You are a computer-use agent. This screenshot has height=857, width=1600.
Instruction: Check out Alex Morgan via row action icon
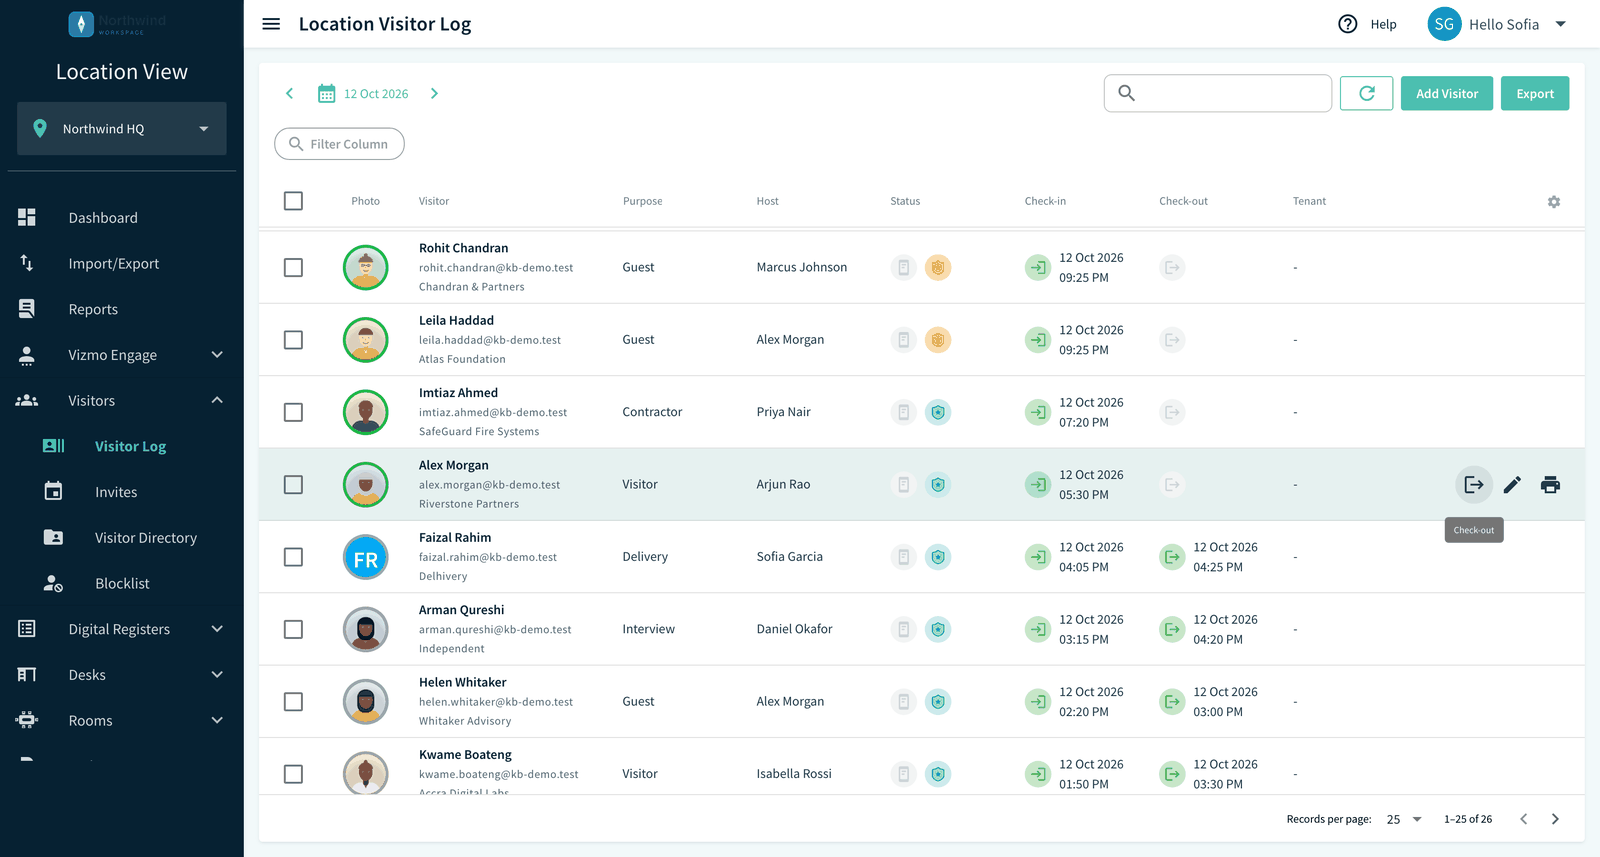tap(1474, 485)
